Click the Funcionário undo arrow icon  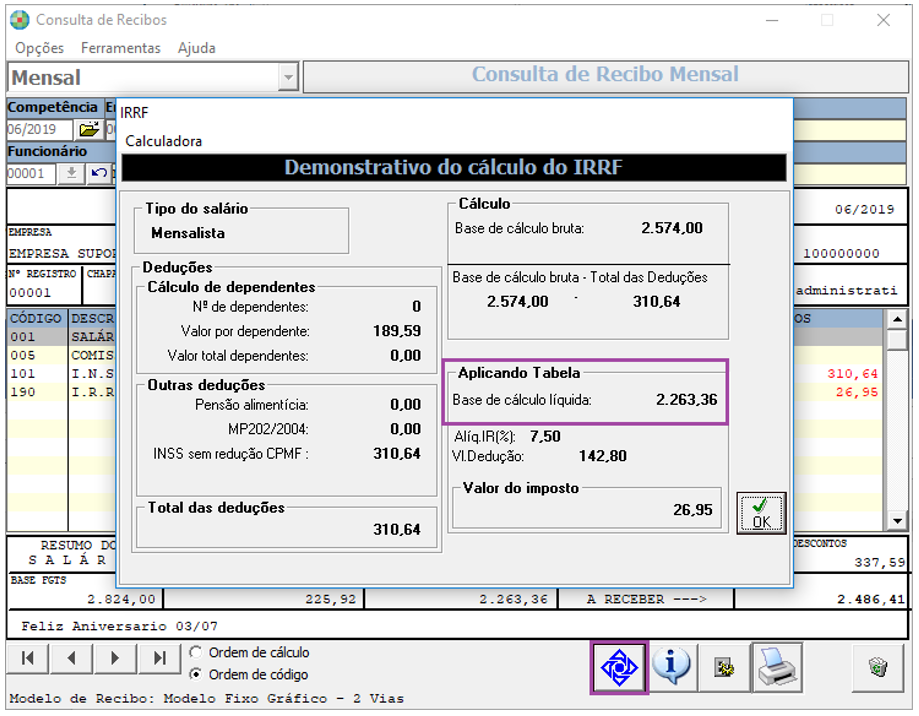point(99,173)
